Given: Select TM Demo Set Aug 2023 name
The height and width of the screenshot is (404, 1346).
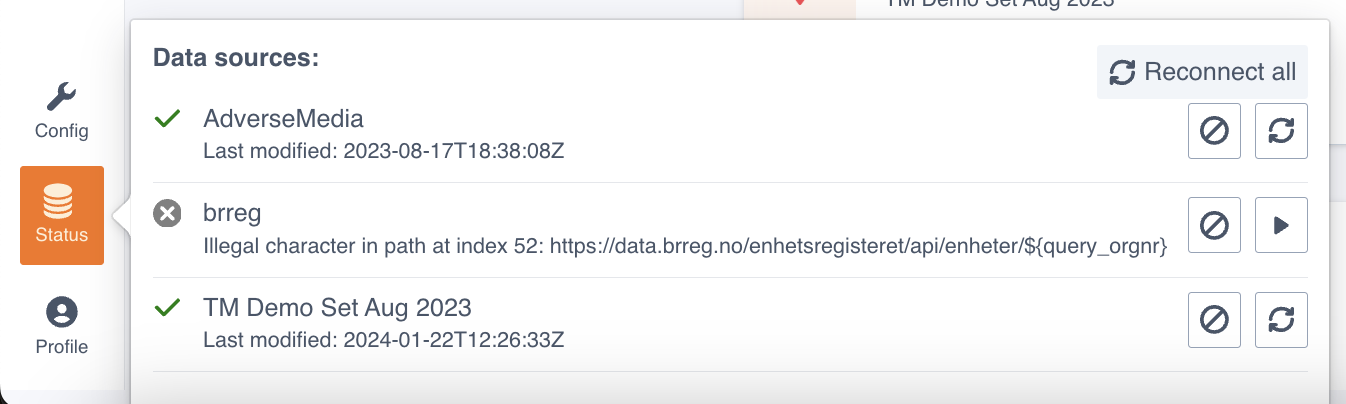Looking at the screenshot, I should pos(337,307).
